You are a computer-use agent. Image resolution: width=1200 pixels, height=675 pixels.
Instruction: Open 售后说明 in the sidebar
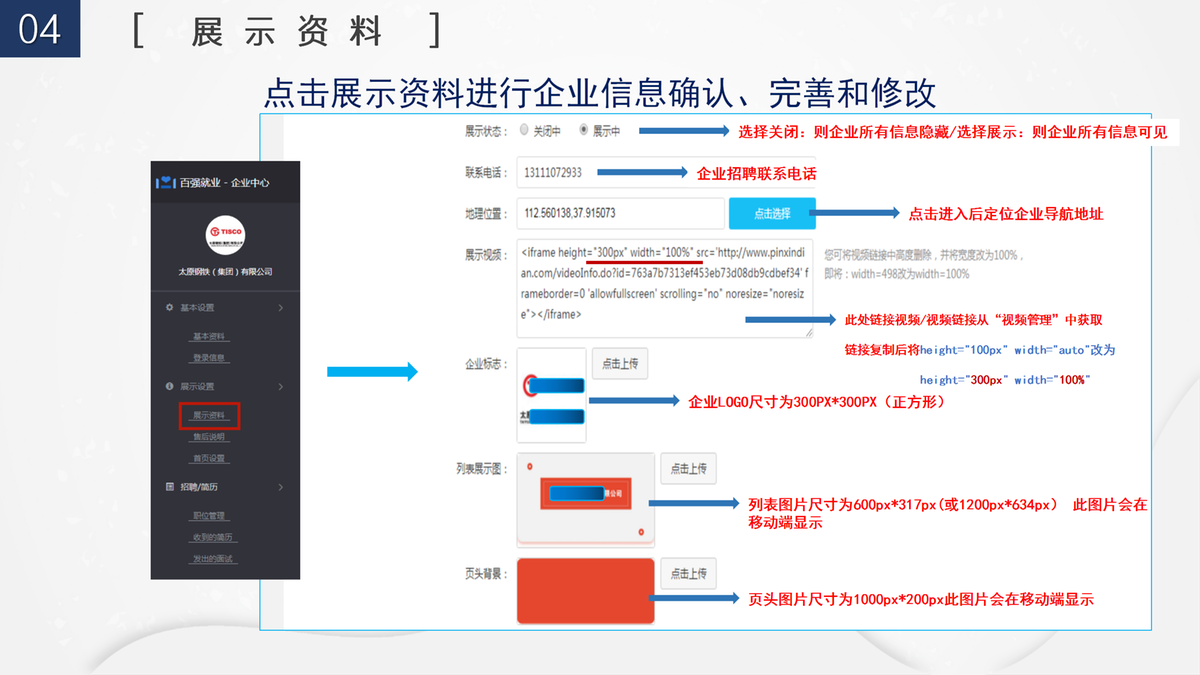(209, 437)
